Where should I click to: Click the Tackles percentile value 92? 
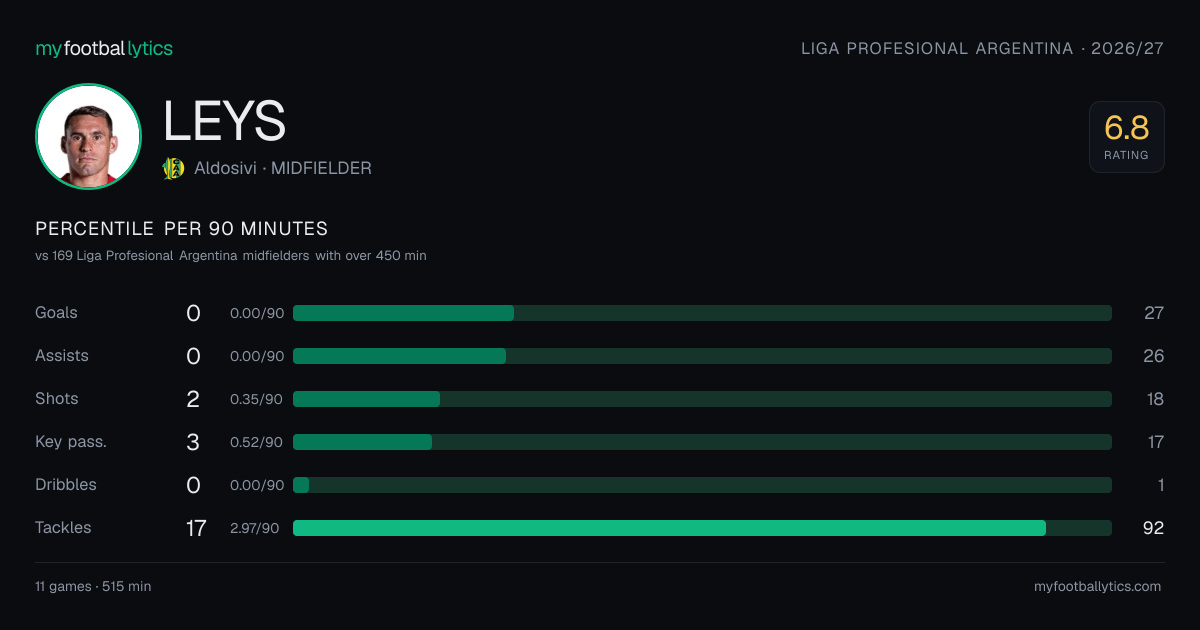click(x=1153, y=528)
